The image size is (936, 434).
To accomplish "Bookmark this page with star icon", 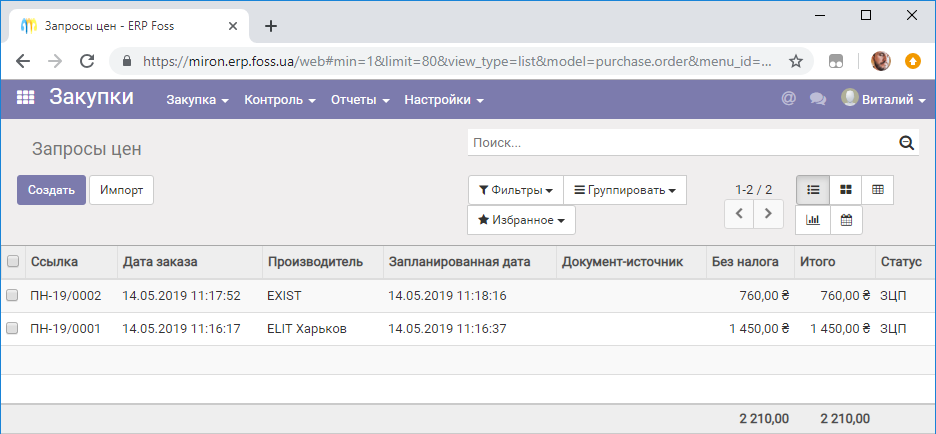I will coord(796,61).
